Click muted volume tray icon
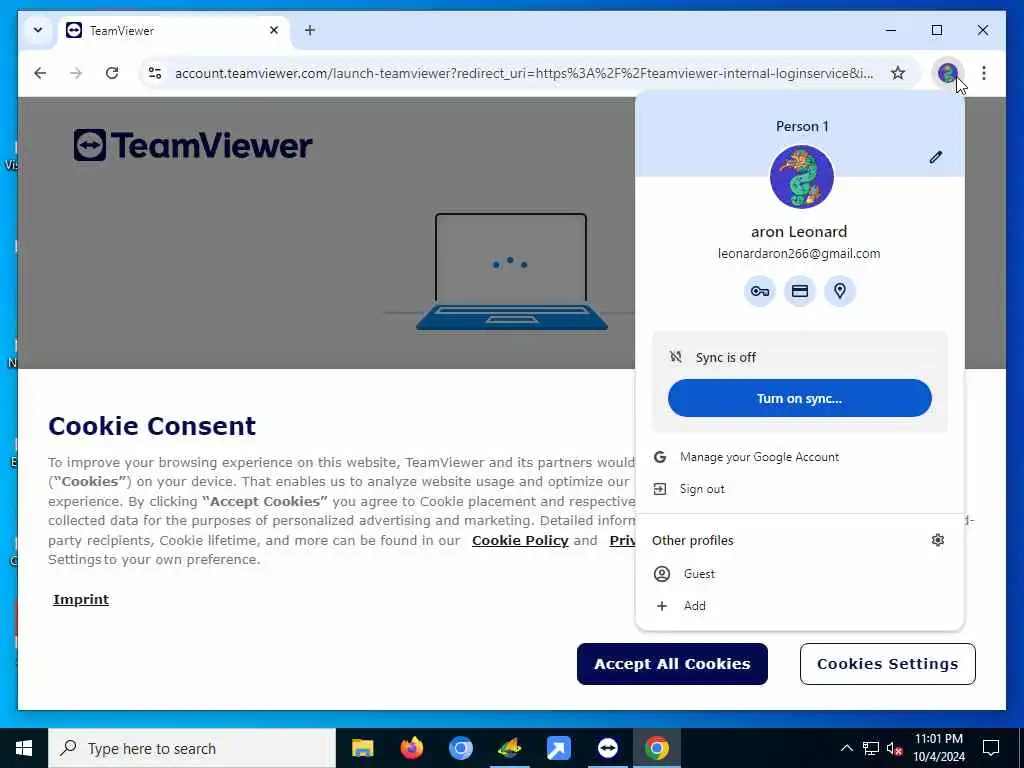 pyautogui.click(x=895, y=748)
